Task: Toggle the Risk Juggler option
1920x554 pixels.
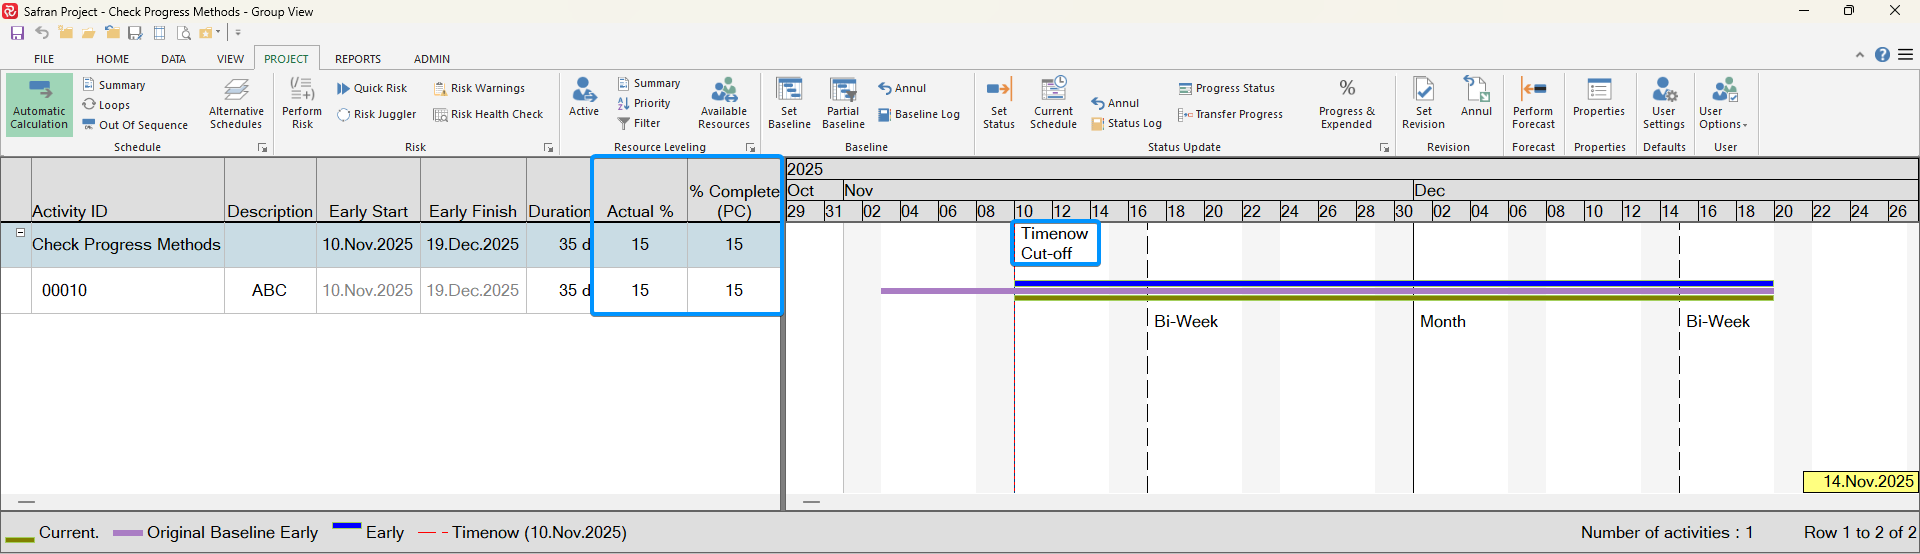Action: [x=376, y=115]
